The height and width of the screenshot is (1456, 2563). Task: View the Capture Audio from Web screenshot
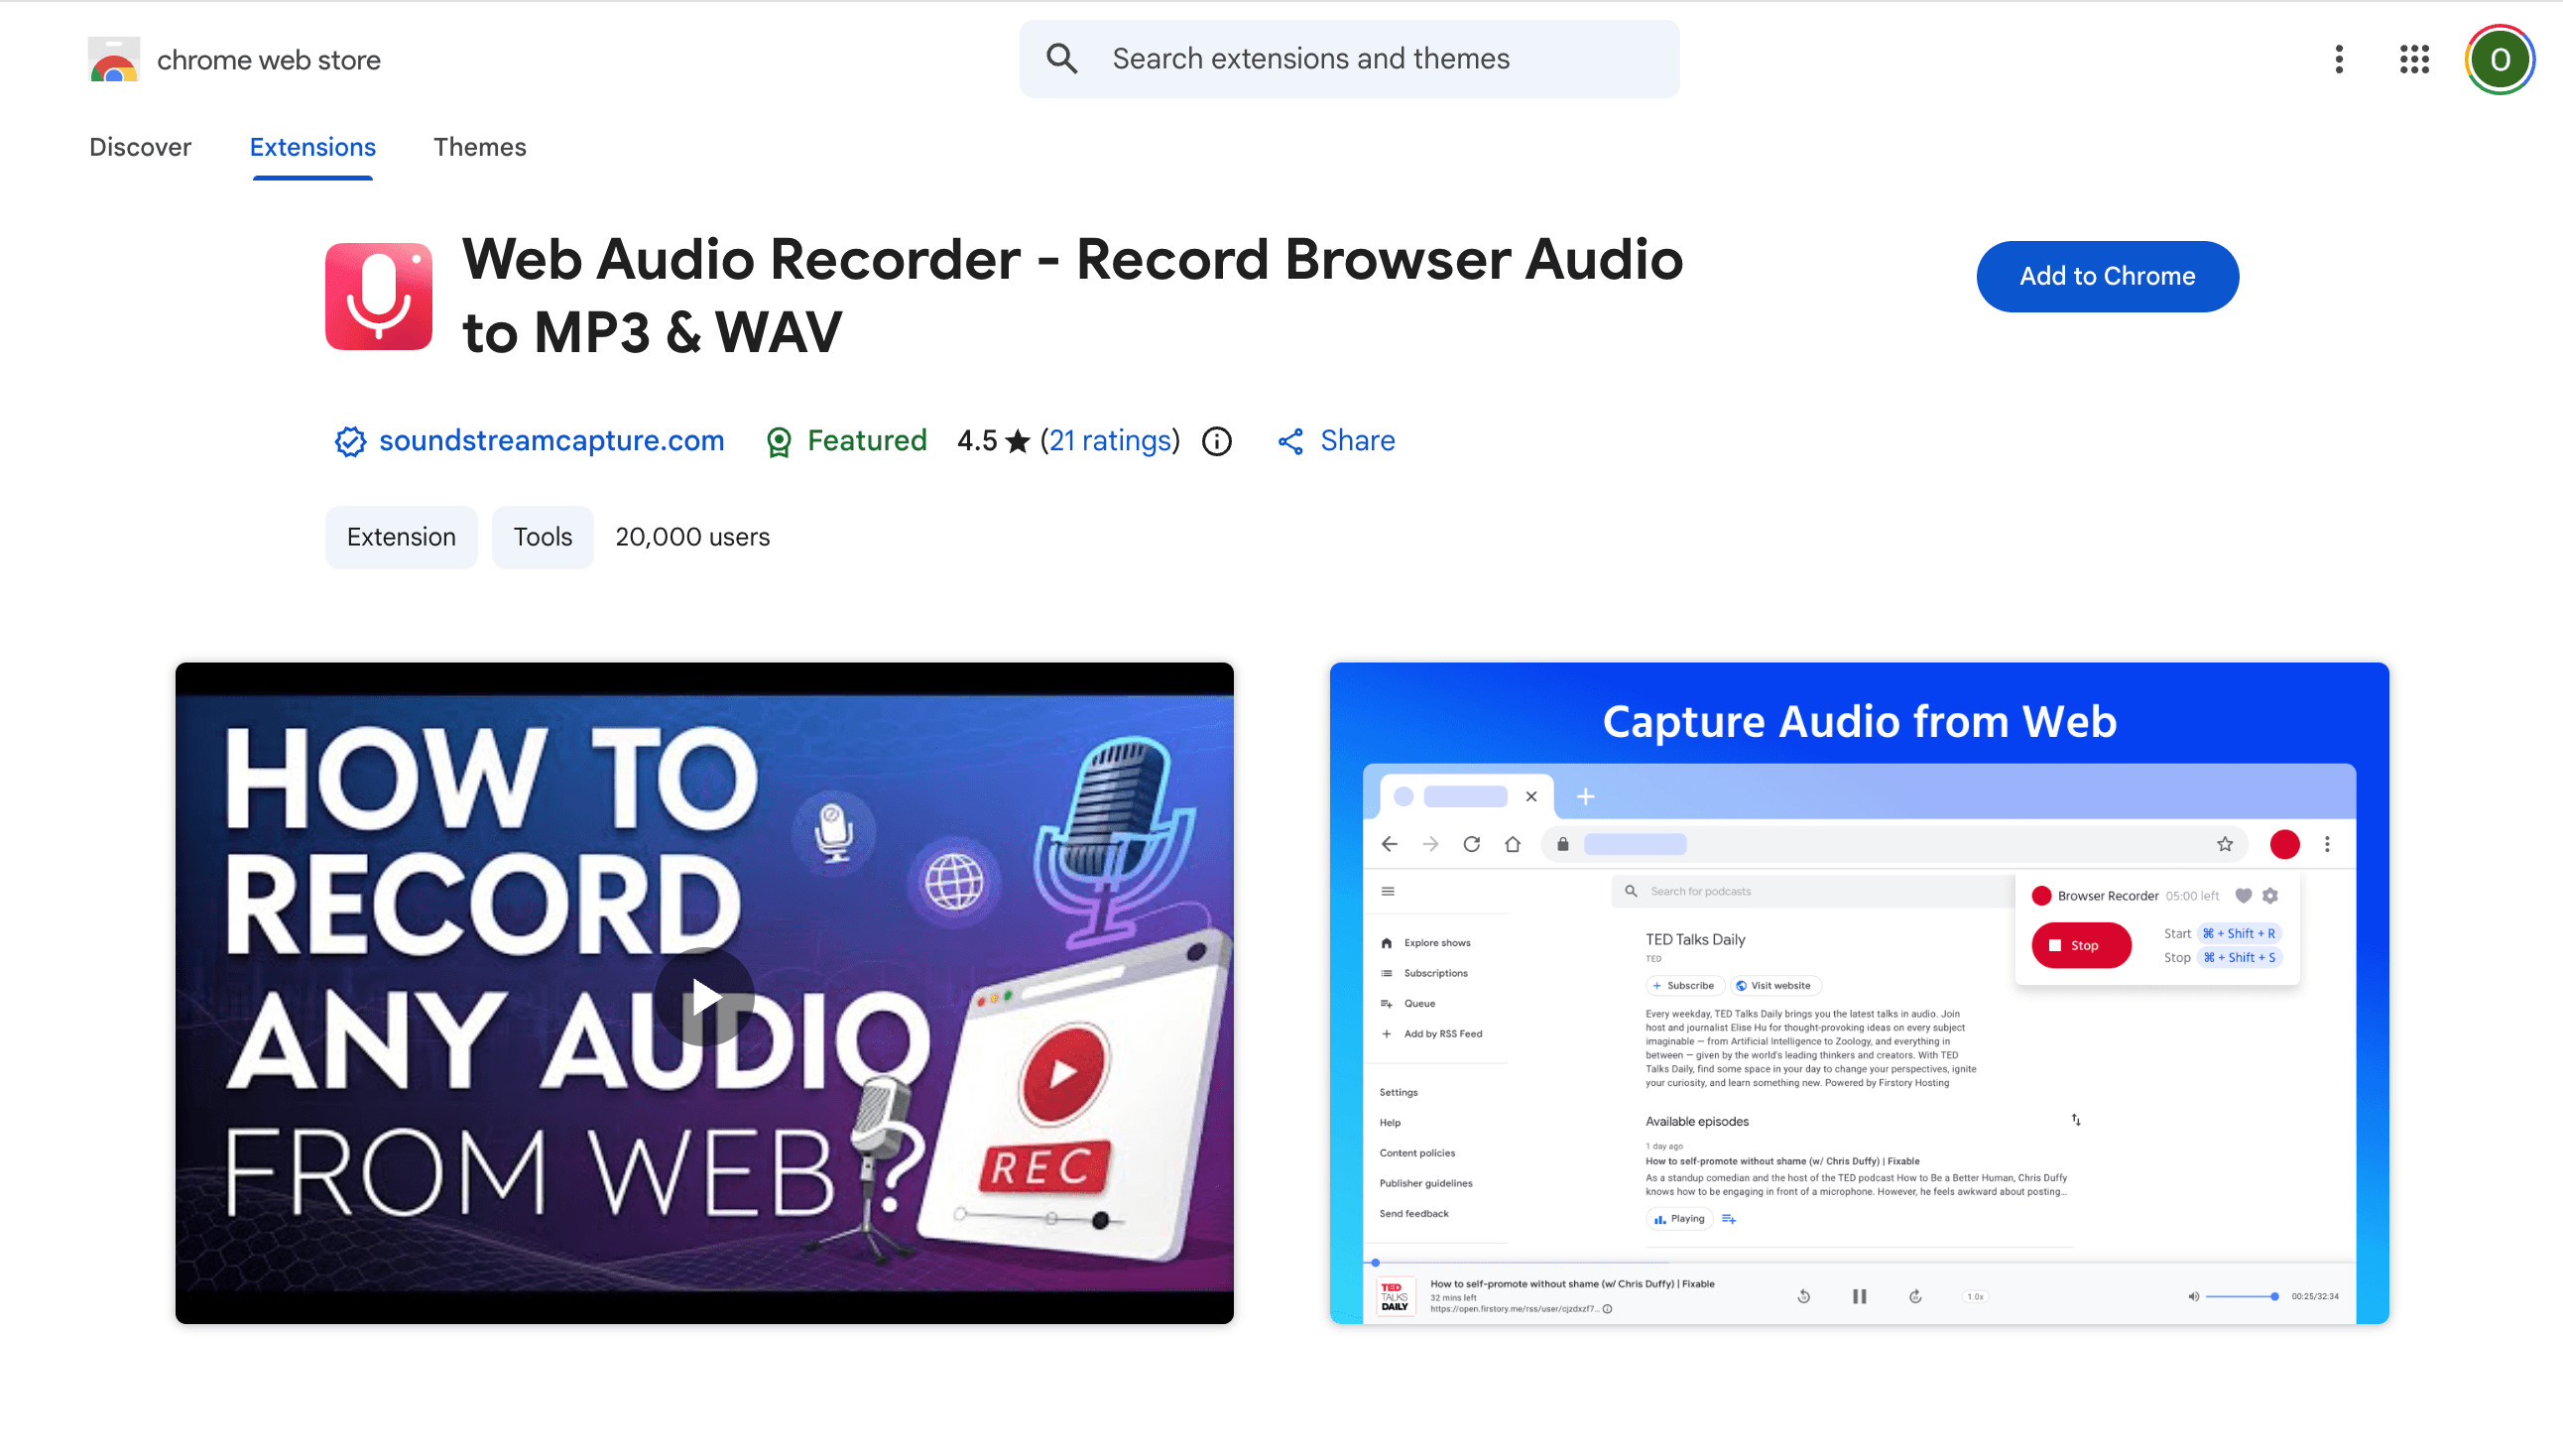pos(1858,995)
